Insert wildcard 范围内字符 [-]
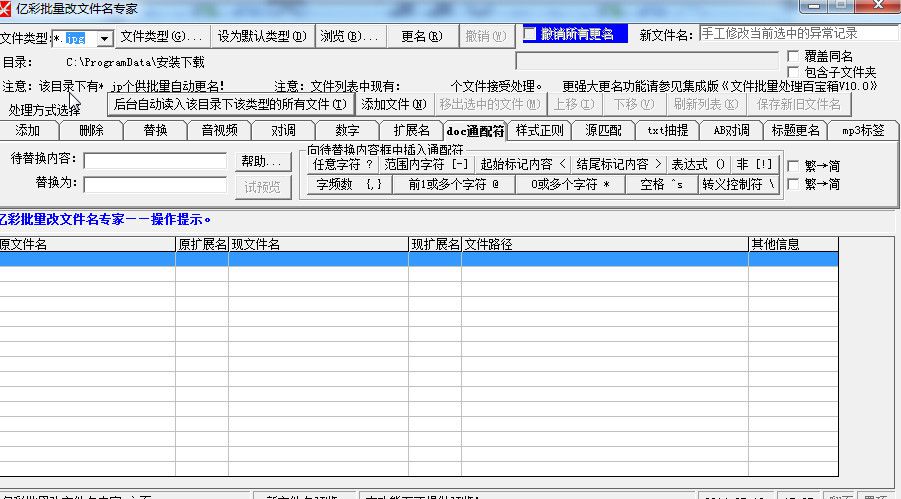Image resolution: width=901 pixels, height=499 pixels. (426, 164)
